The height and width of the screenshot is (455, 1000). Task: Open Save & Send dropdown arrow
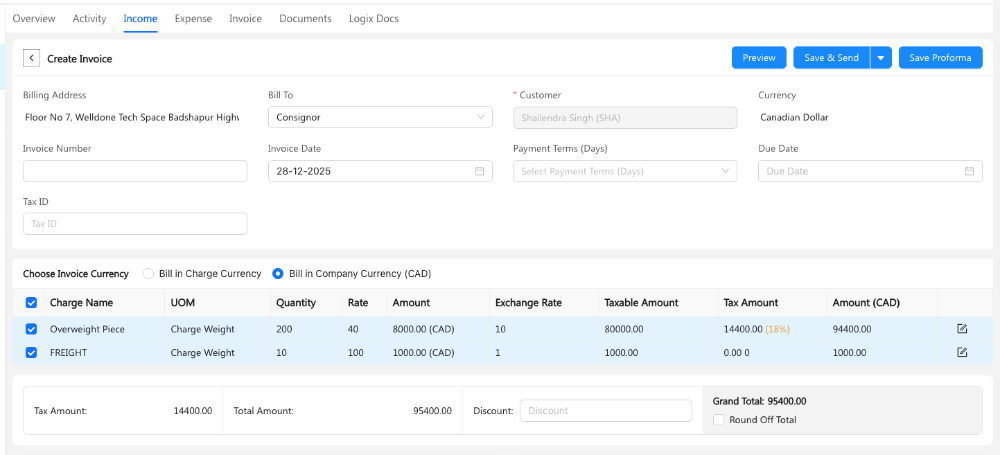(x=881, y=58)
